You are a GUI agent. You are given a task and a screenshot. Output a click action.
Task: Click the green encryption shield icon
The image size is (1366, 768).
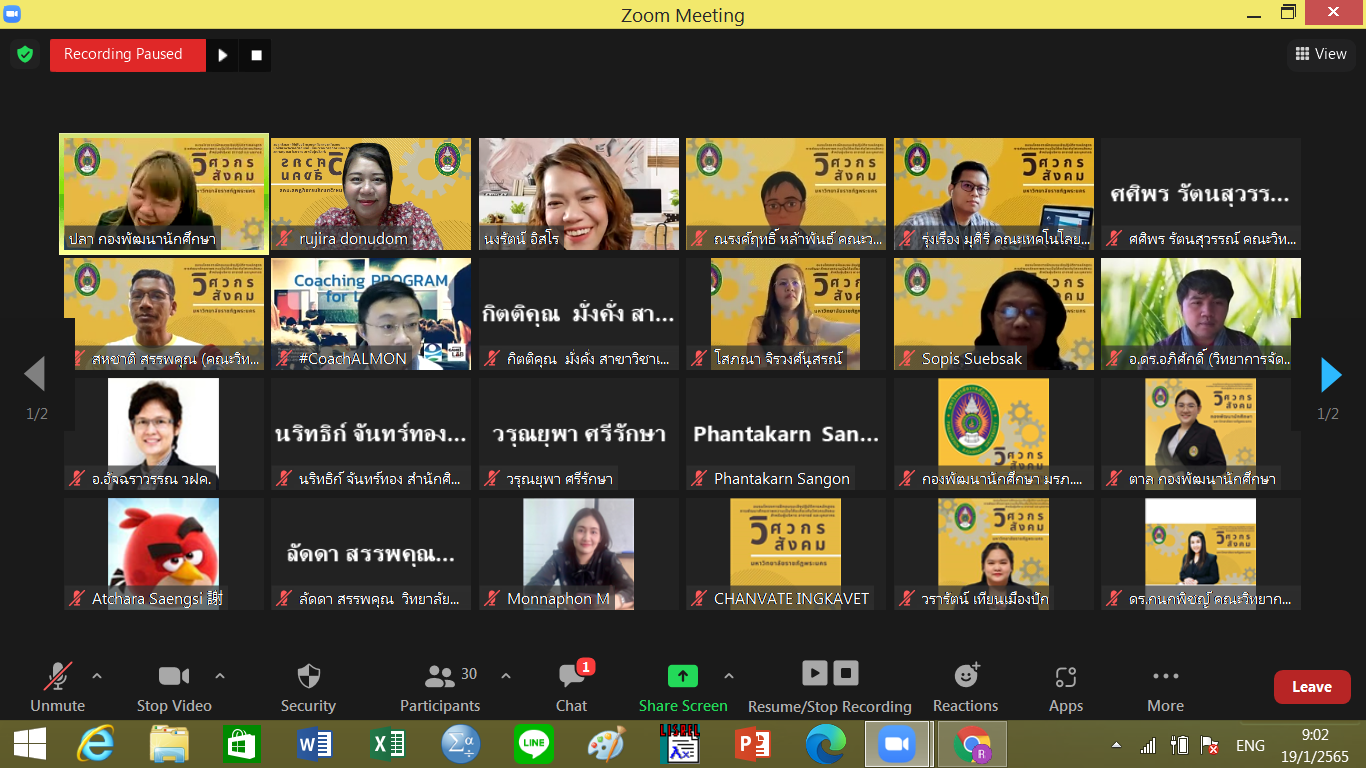tap(25, 54)
